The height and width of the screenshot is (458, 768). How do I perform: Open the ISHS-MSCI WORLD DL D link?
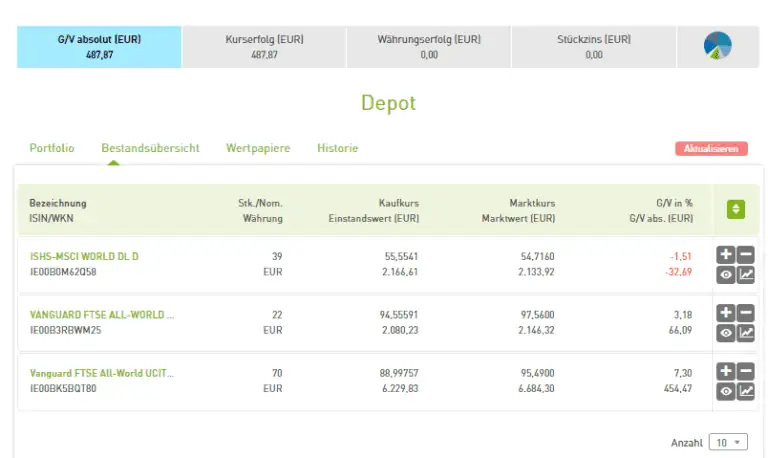(x=84, y=256)
